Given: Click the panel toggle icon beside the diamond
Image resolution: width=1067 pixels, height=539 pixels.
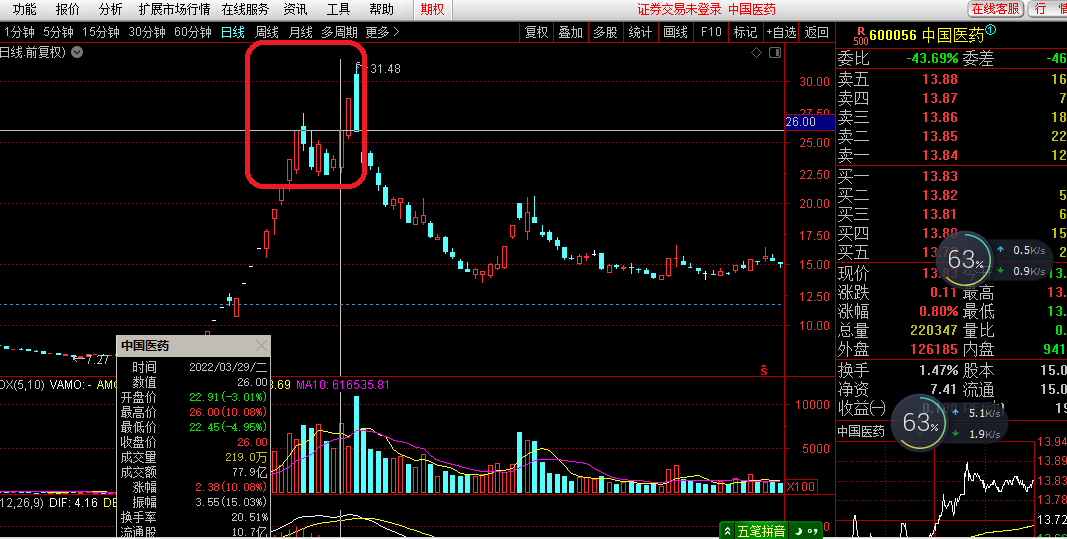Looking at the screenshot, I should click(774, 52).
